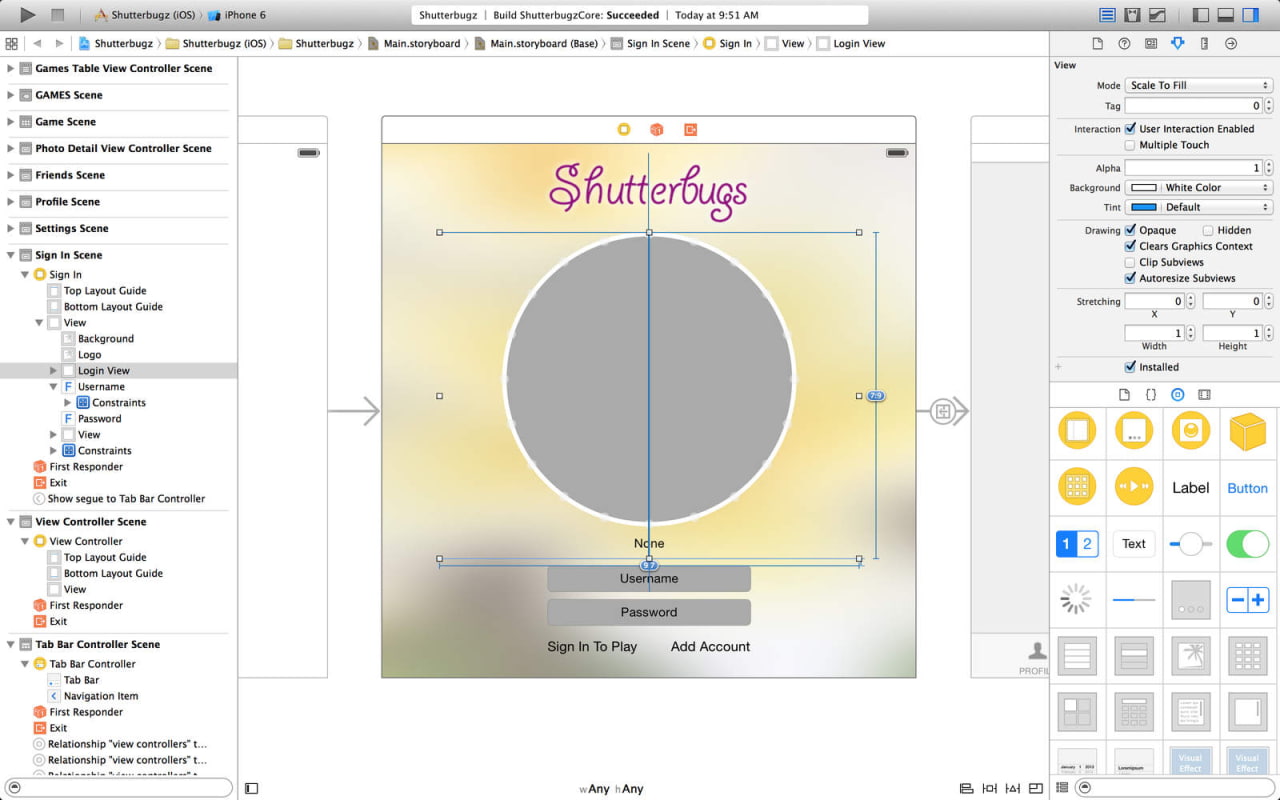Run the project with the Play button
Viewport: 1280px width, 800px height.
pyautogui.click(x=28, y=15)
